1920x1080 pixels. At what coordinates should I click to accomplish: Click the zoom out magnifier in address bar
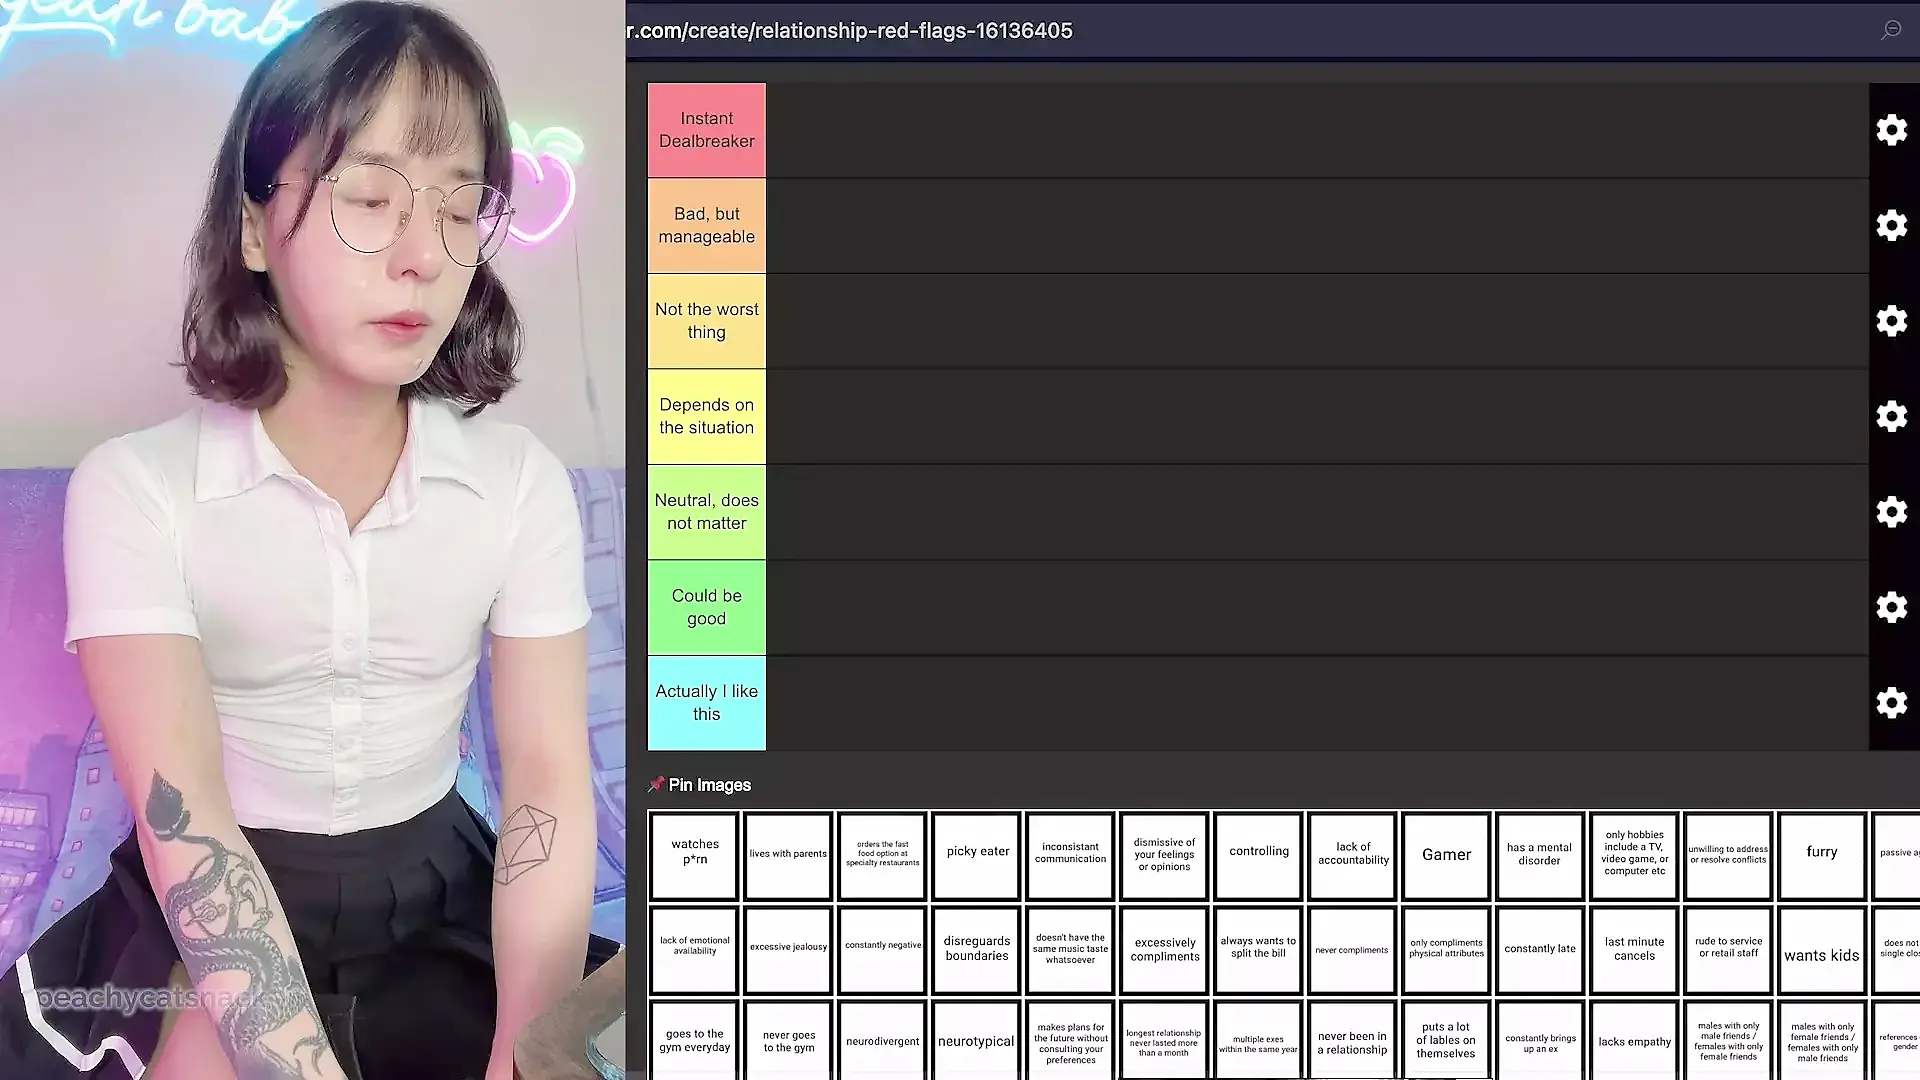coord(1890,30)
